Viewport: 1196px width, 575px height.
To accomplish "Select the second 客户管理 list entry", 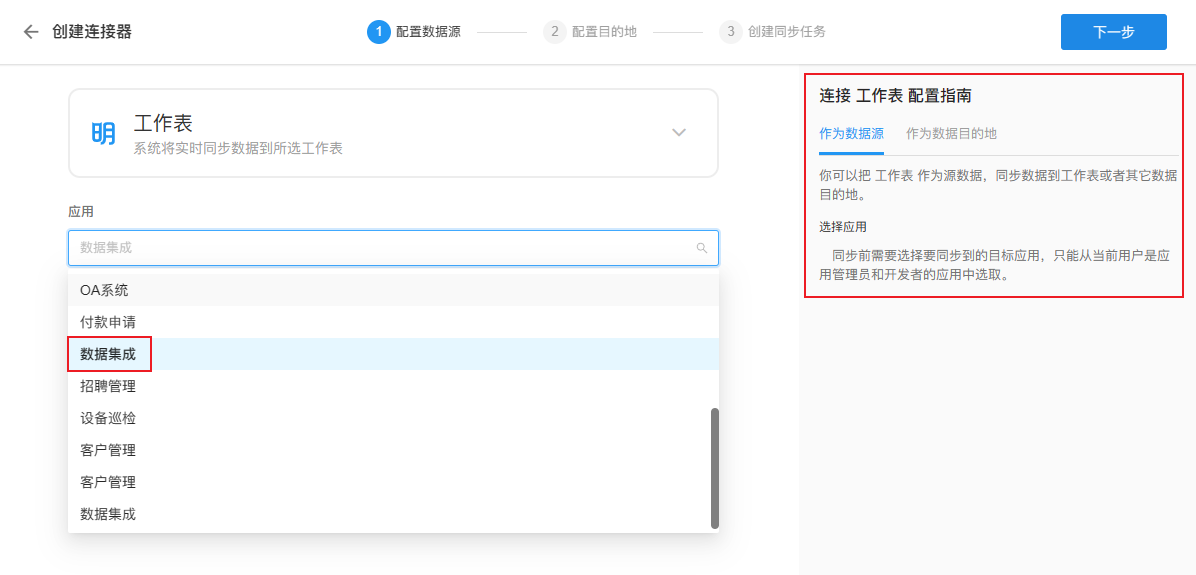I will [108, 482].
